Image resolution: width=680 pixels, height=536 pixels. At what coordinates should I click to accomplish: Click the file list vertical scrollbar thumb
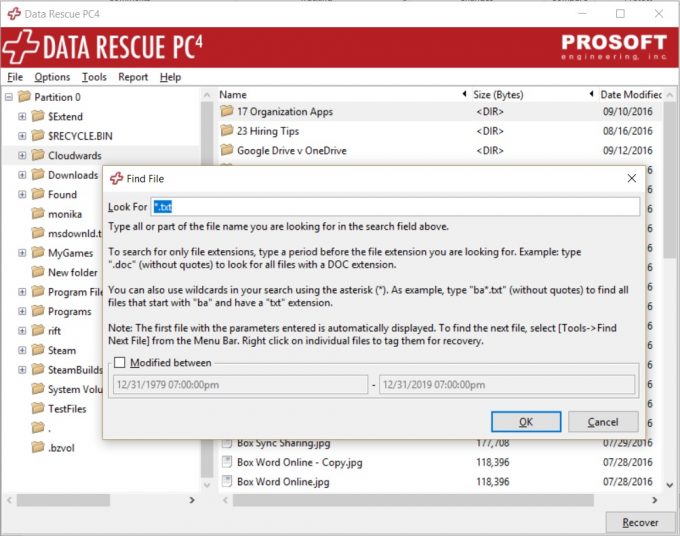pos(670,180)
